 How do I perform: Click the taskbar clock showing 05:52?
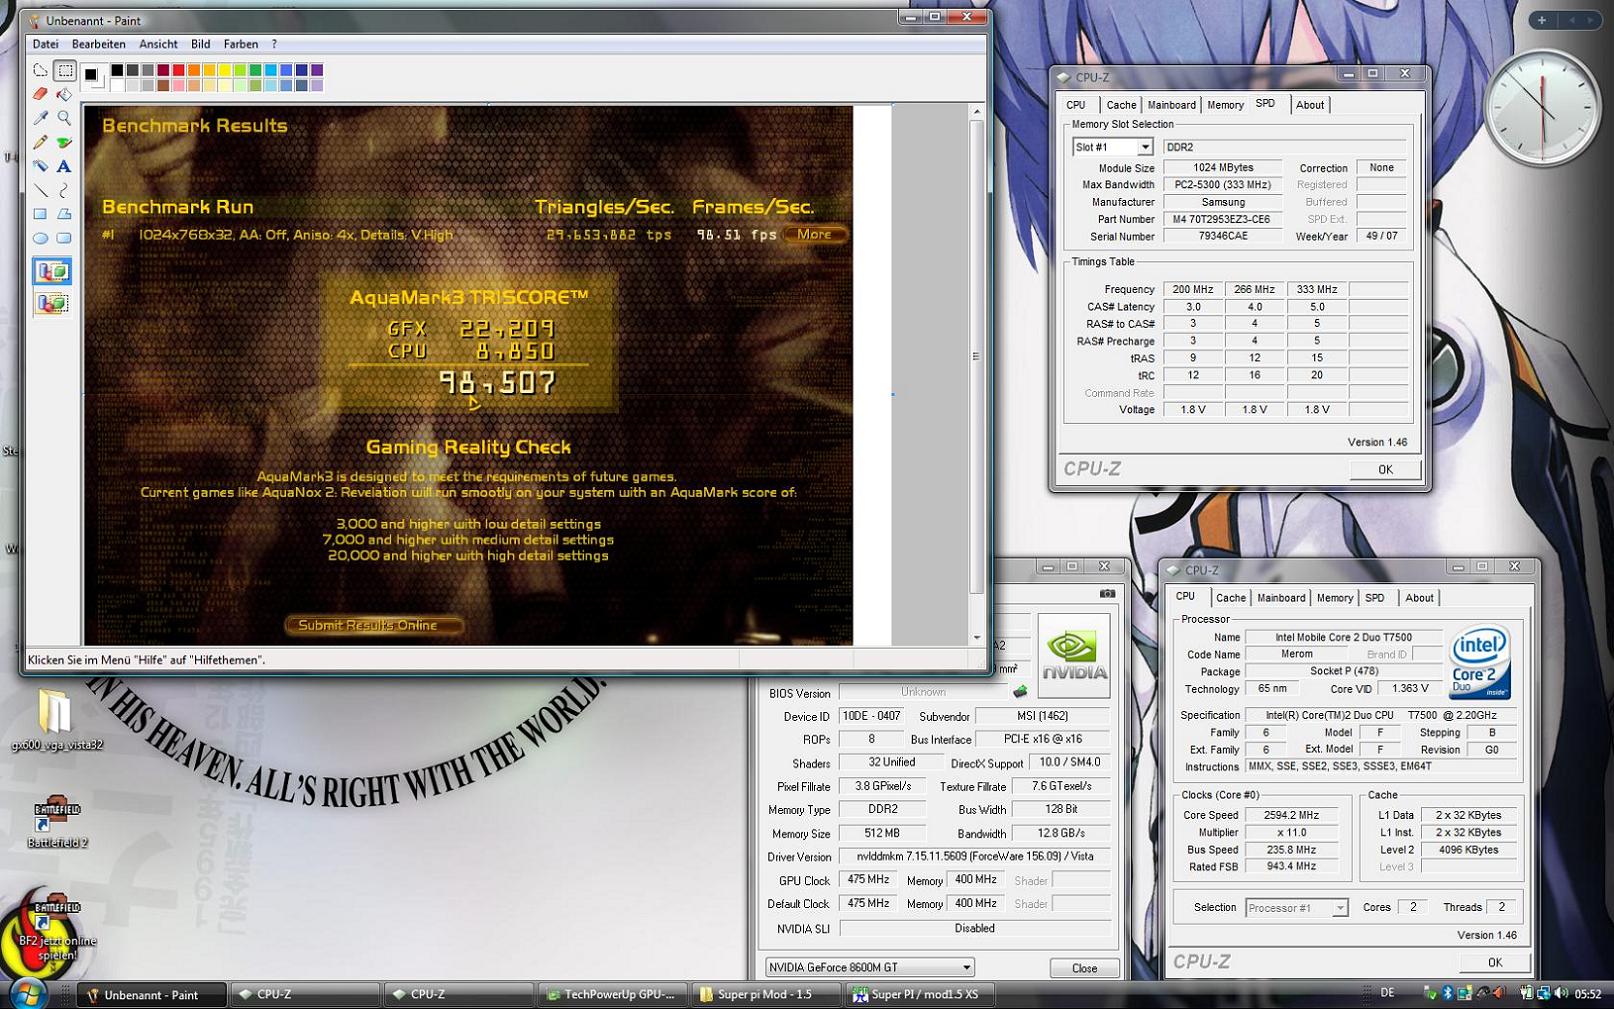1588,994
